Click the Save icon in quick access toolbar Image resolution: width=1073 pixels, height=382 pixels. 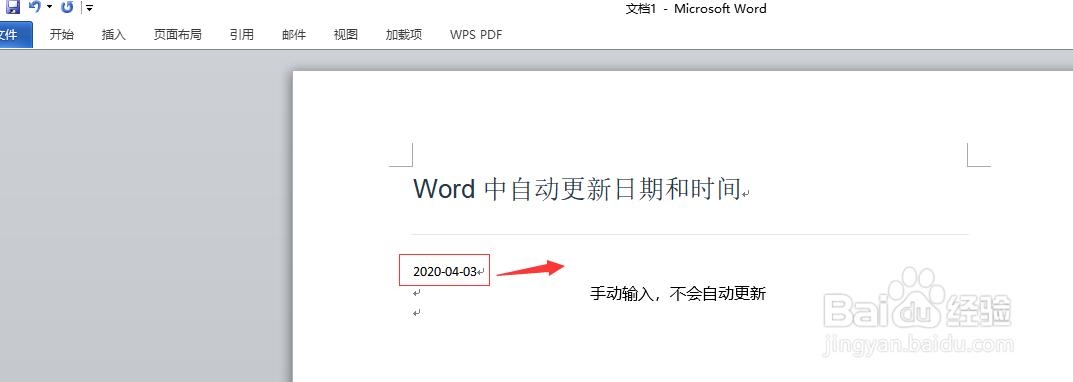[x=13, y=7]
